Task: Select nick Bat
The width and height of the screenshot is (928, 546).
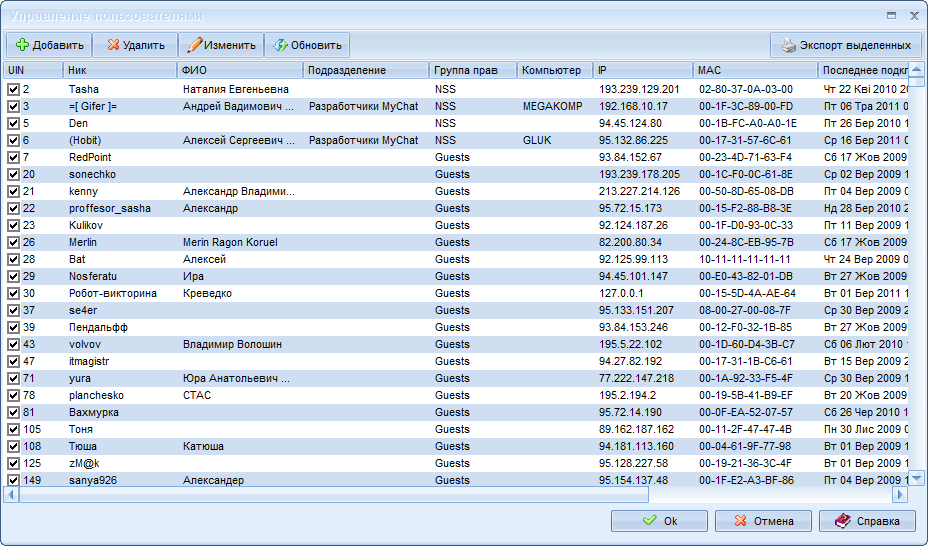Action: [77, 259]
